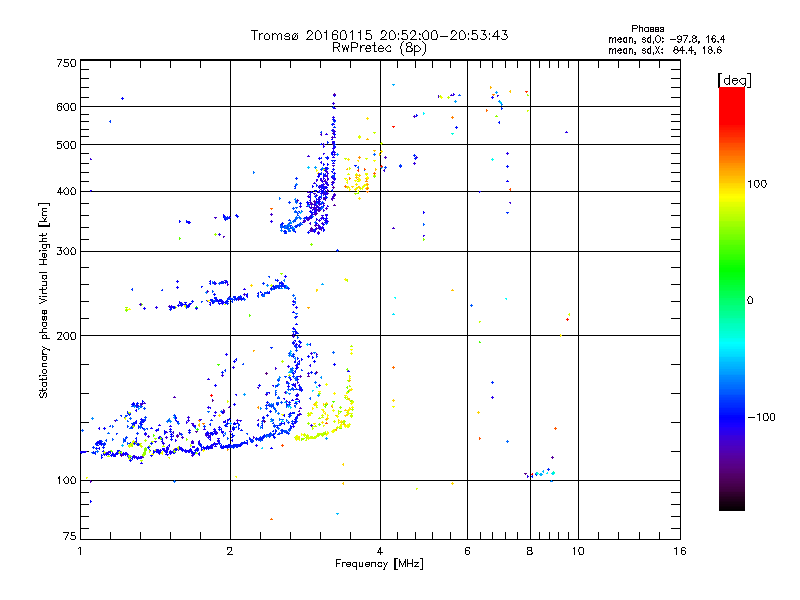This screenshot has width=800, height=600.
Task: Click the x-axis tick label '16'
Action: (x=680, y=551)
